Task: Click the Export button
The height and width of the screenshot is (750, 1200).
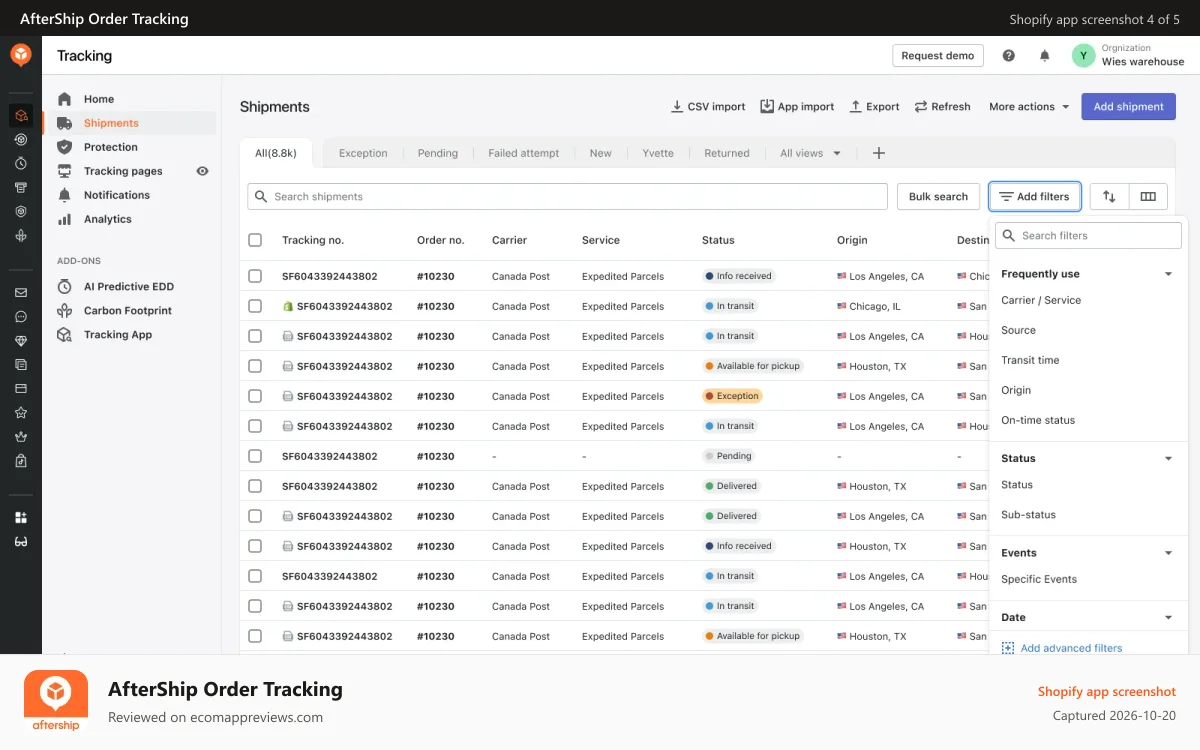Action: point(874,106)
